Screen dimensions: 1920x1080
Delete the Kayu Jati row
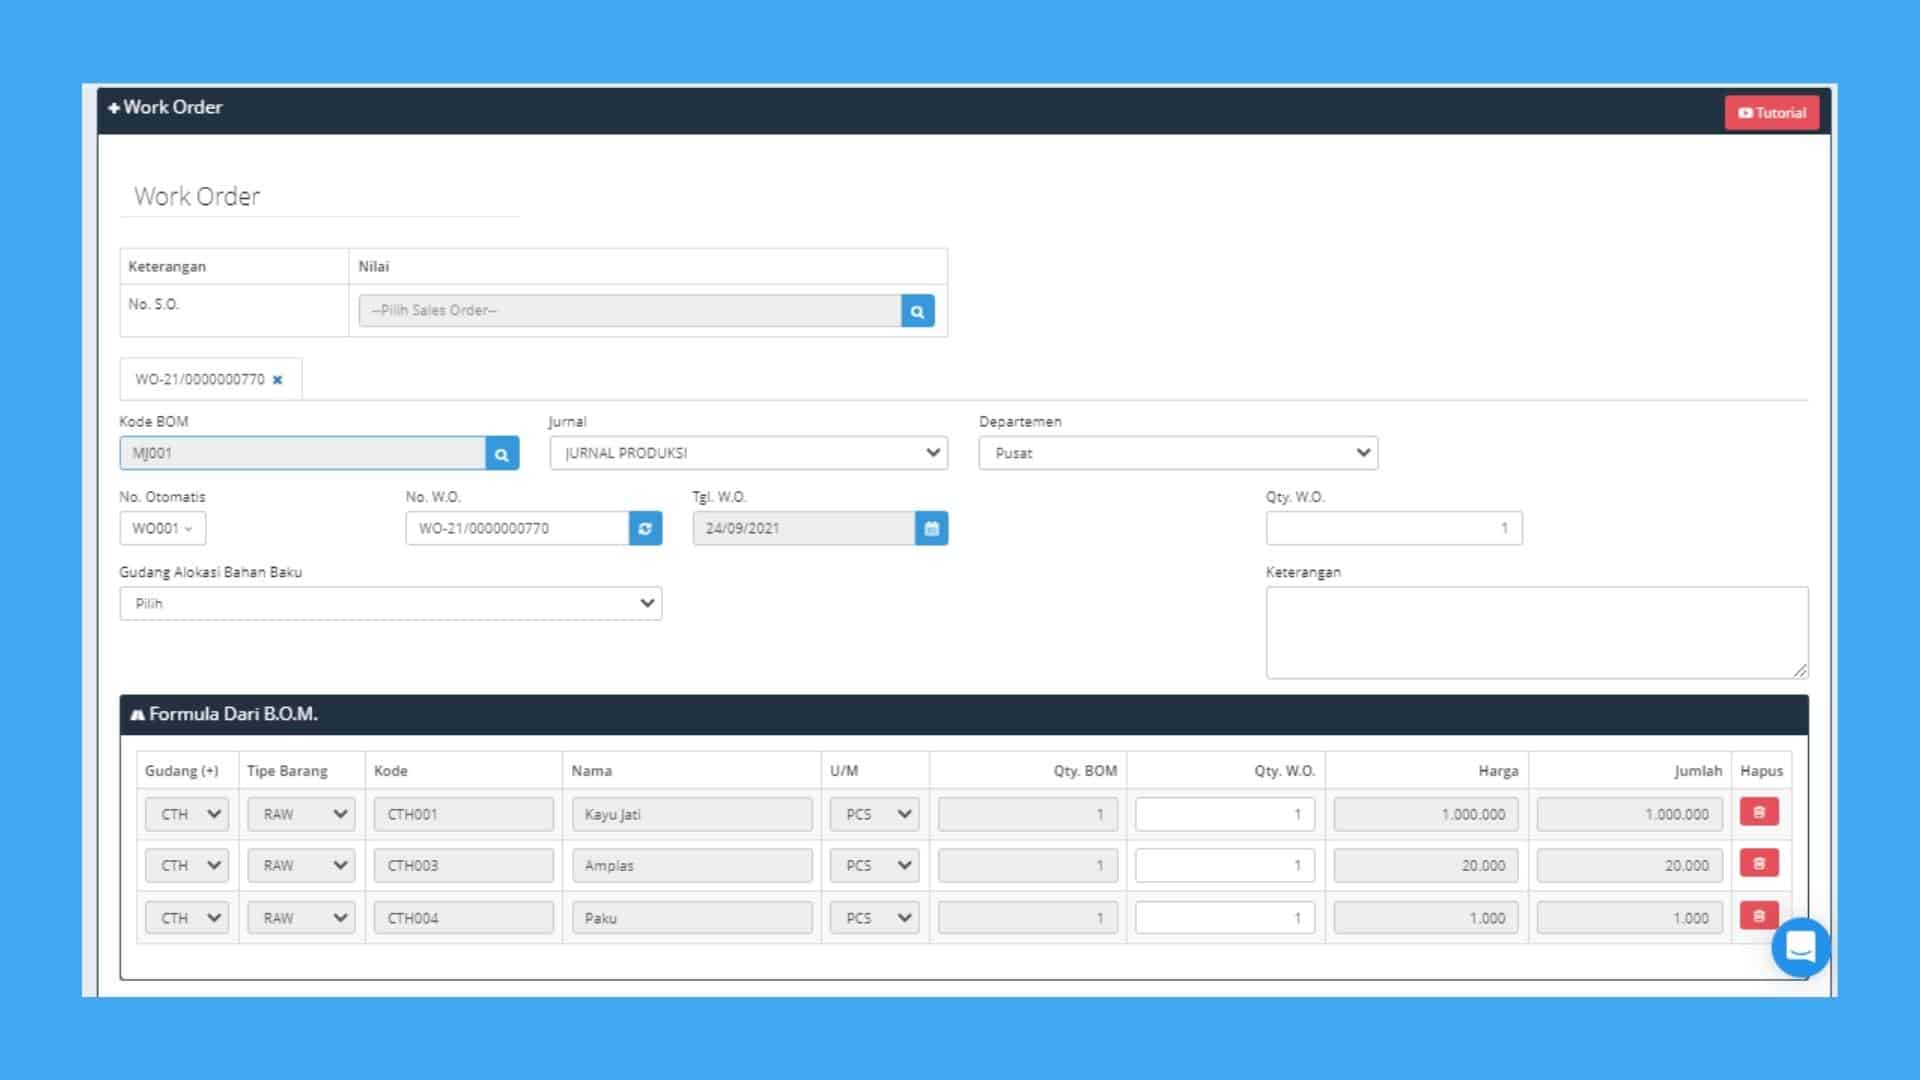1758,812
